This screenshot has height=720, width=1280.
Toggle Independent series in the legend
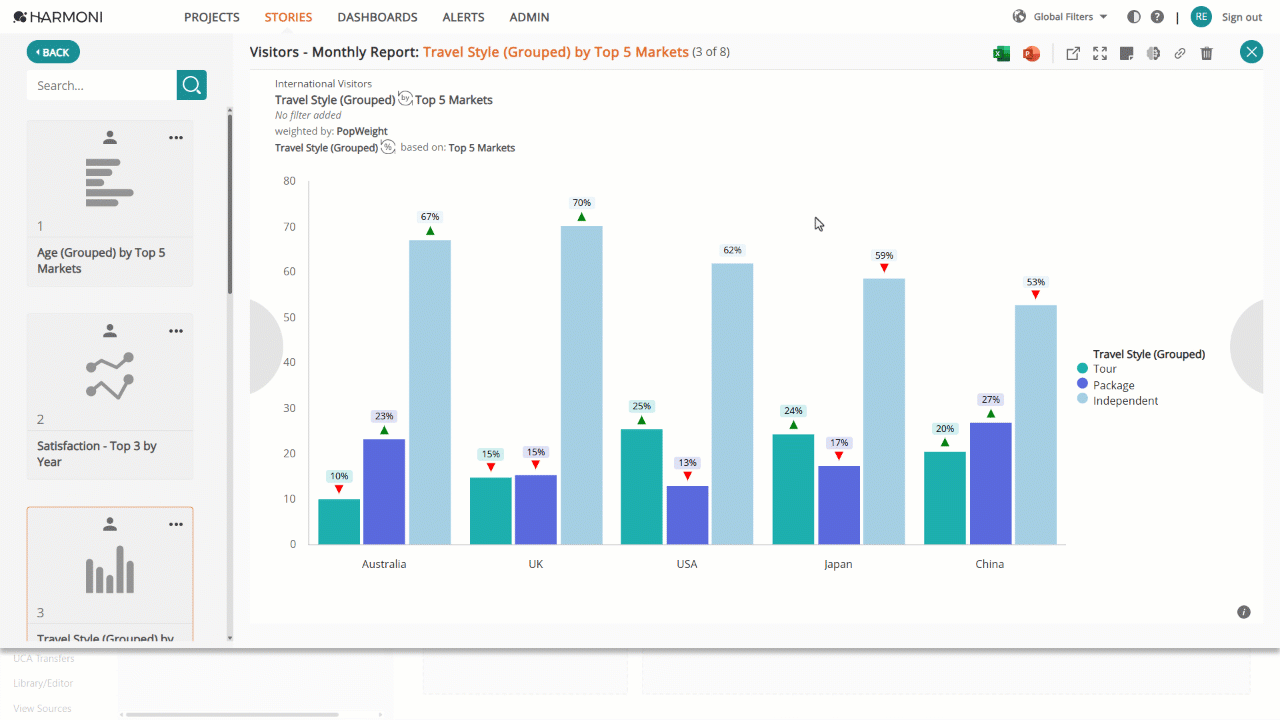(1117, 401)
